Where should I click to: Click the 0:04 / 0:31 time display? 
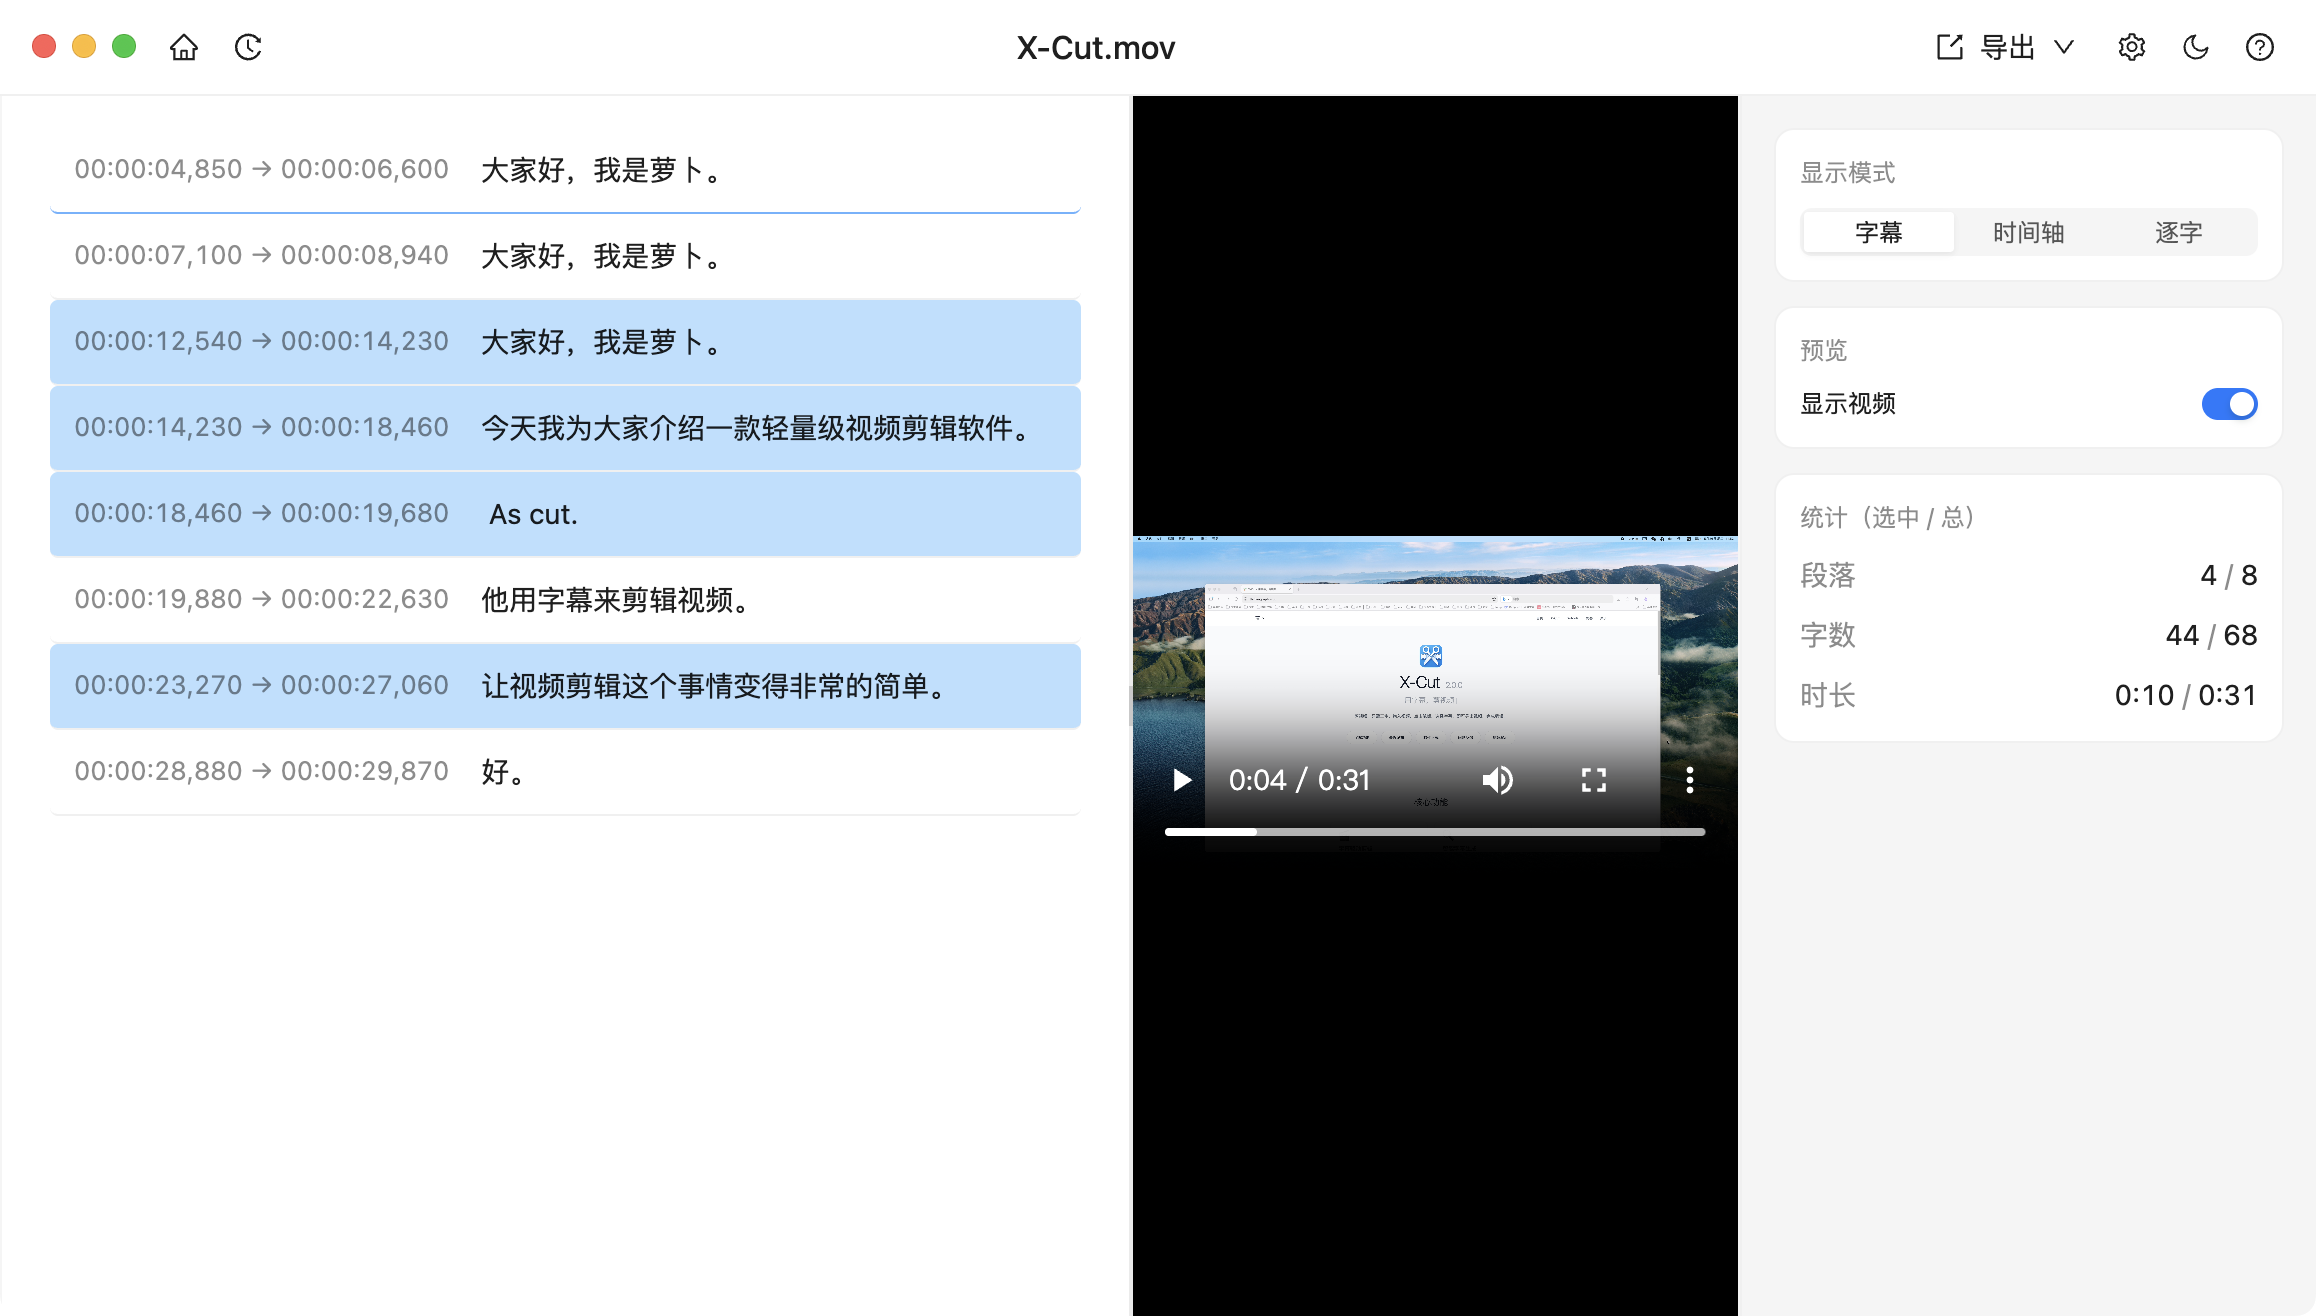pos(1299,780)
